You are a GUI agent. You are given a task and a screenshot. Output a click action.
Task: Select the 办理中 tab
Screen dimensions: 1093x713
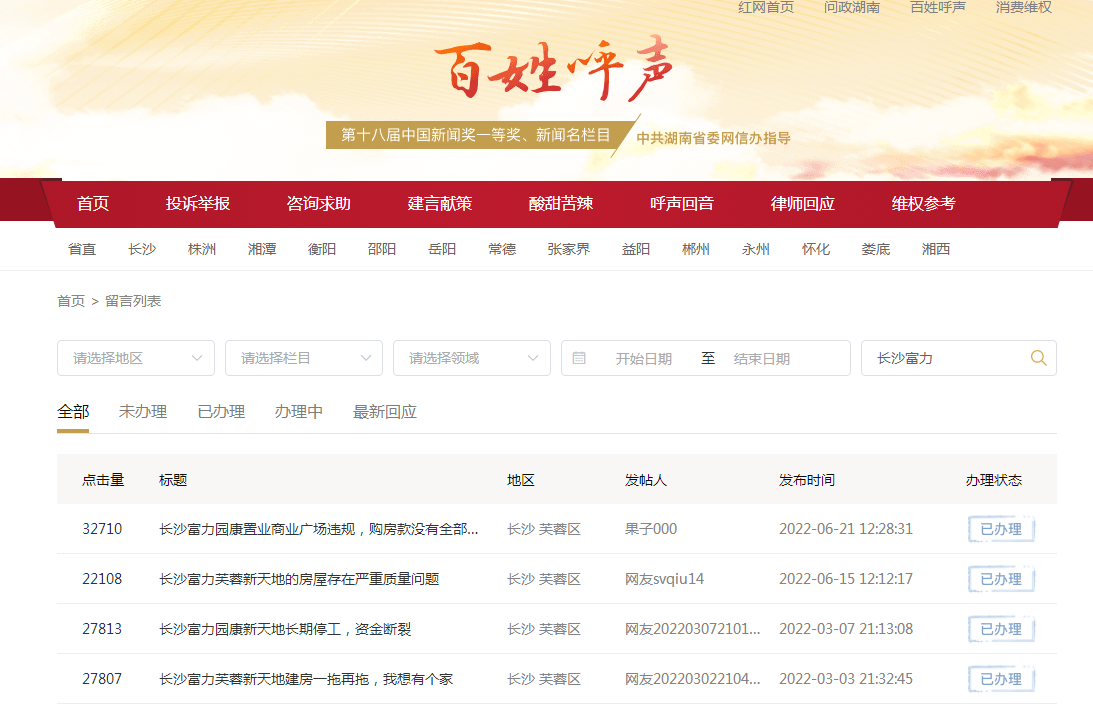coord(298,410)
